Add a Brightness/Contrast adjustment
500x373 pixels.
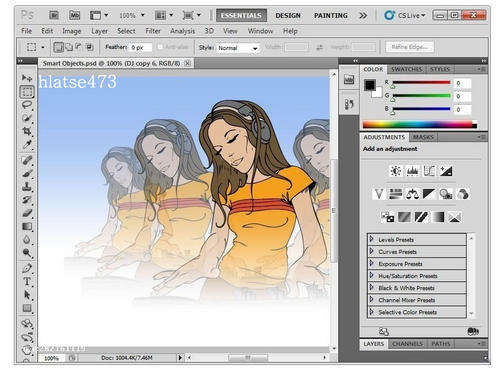pos(396,171)
